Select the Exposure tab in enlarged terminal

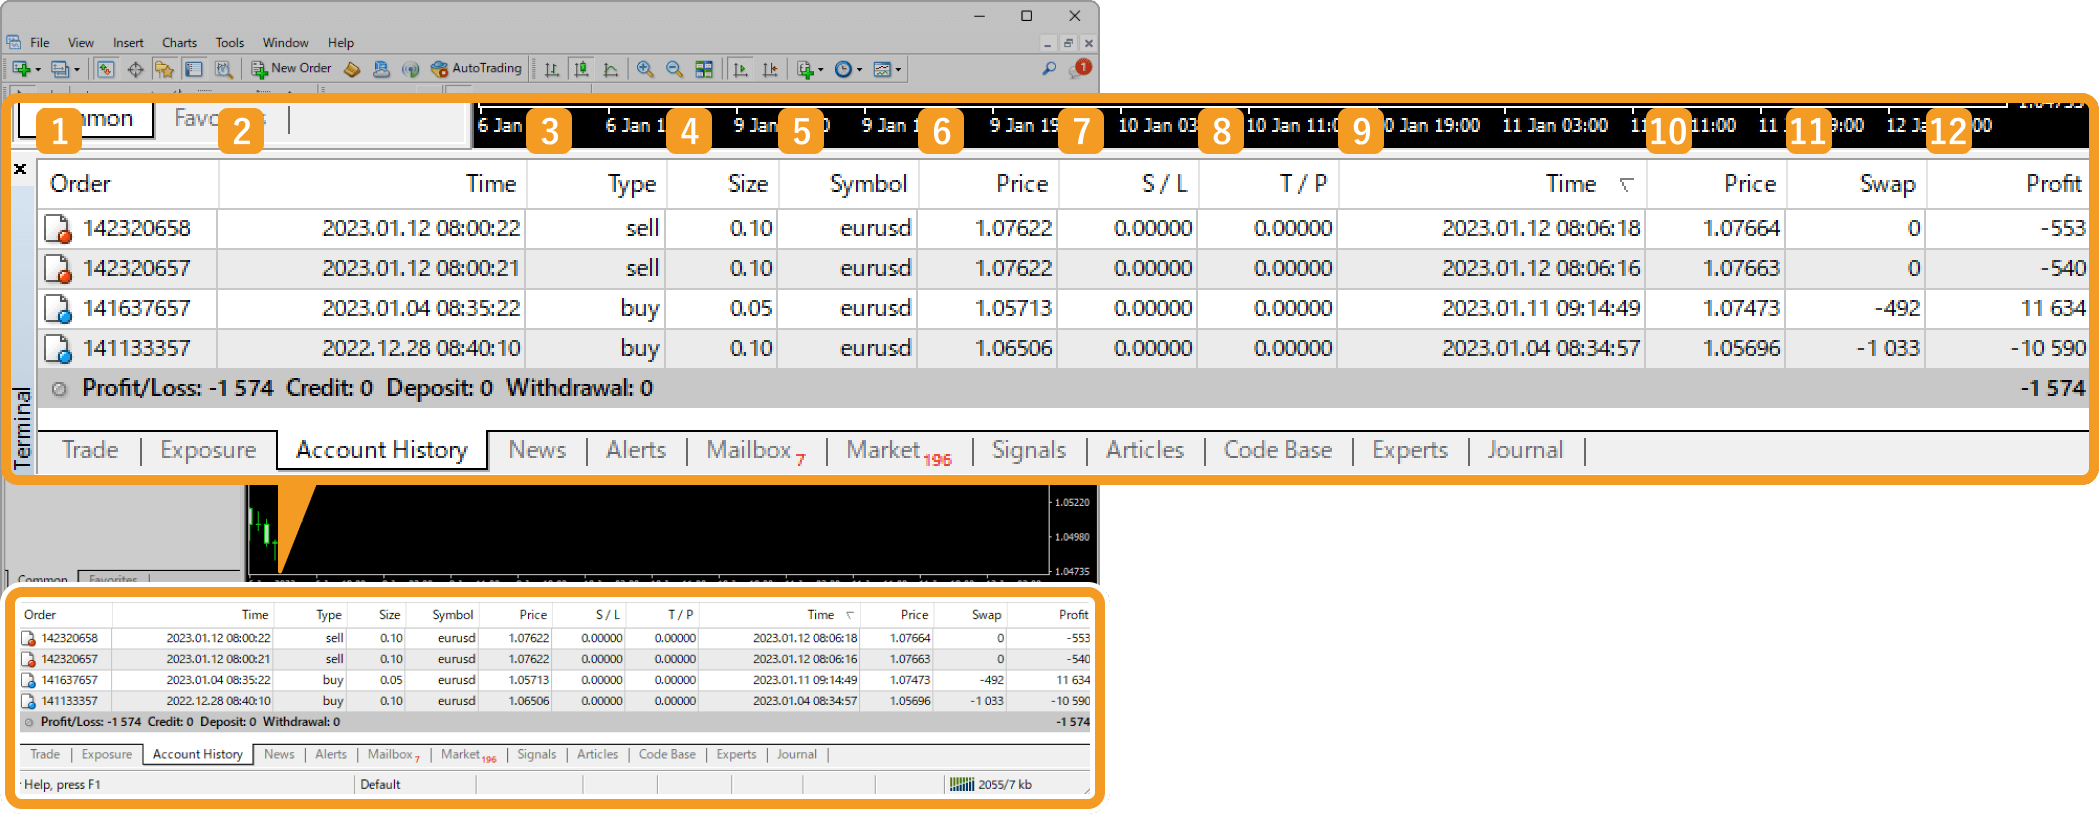pyautogui.click(x=208, y=450)
